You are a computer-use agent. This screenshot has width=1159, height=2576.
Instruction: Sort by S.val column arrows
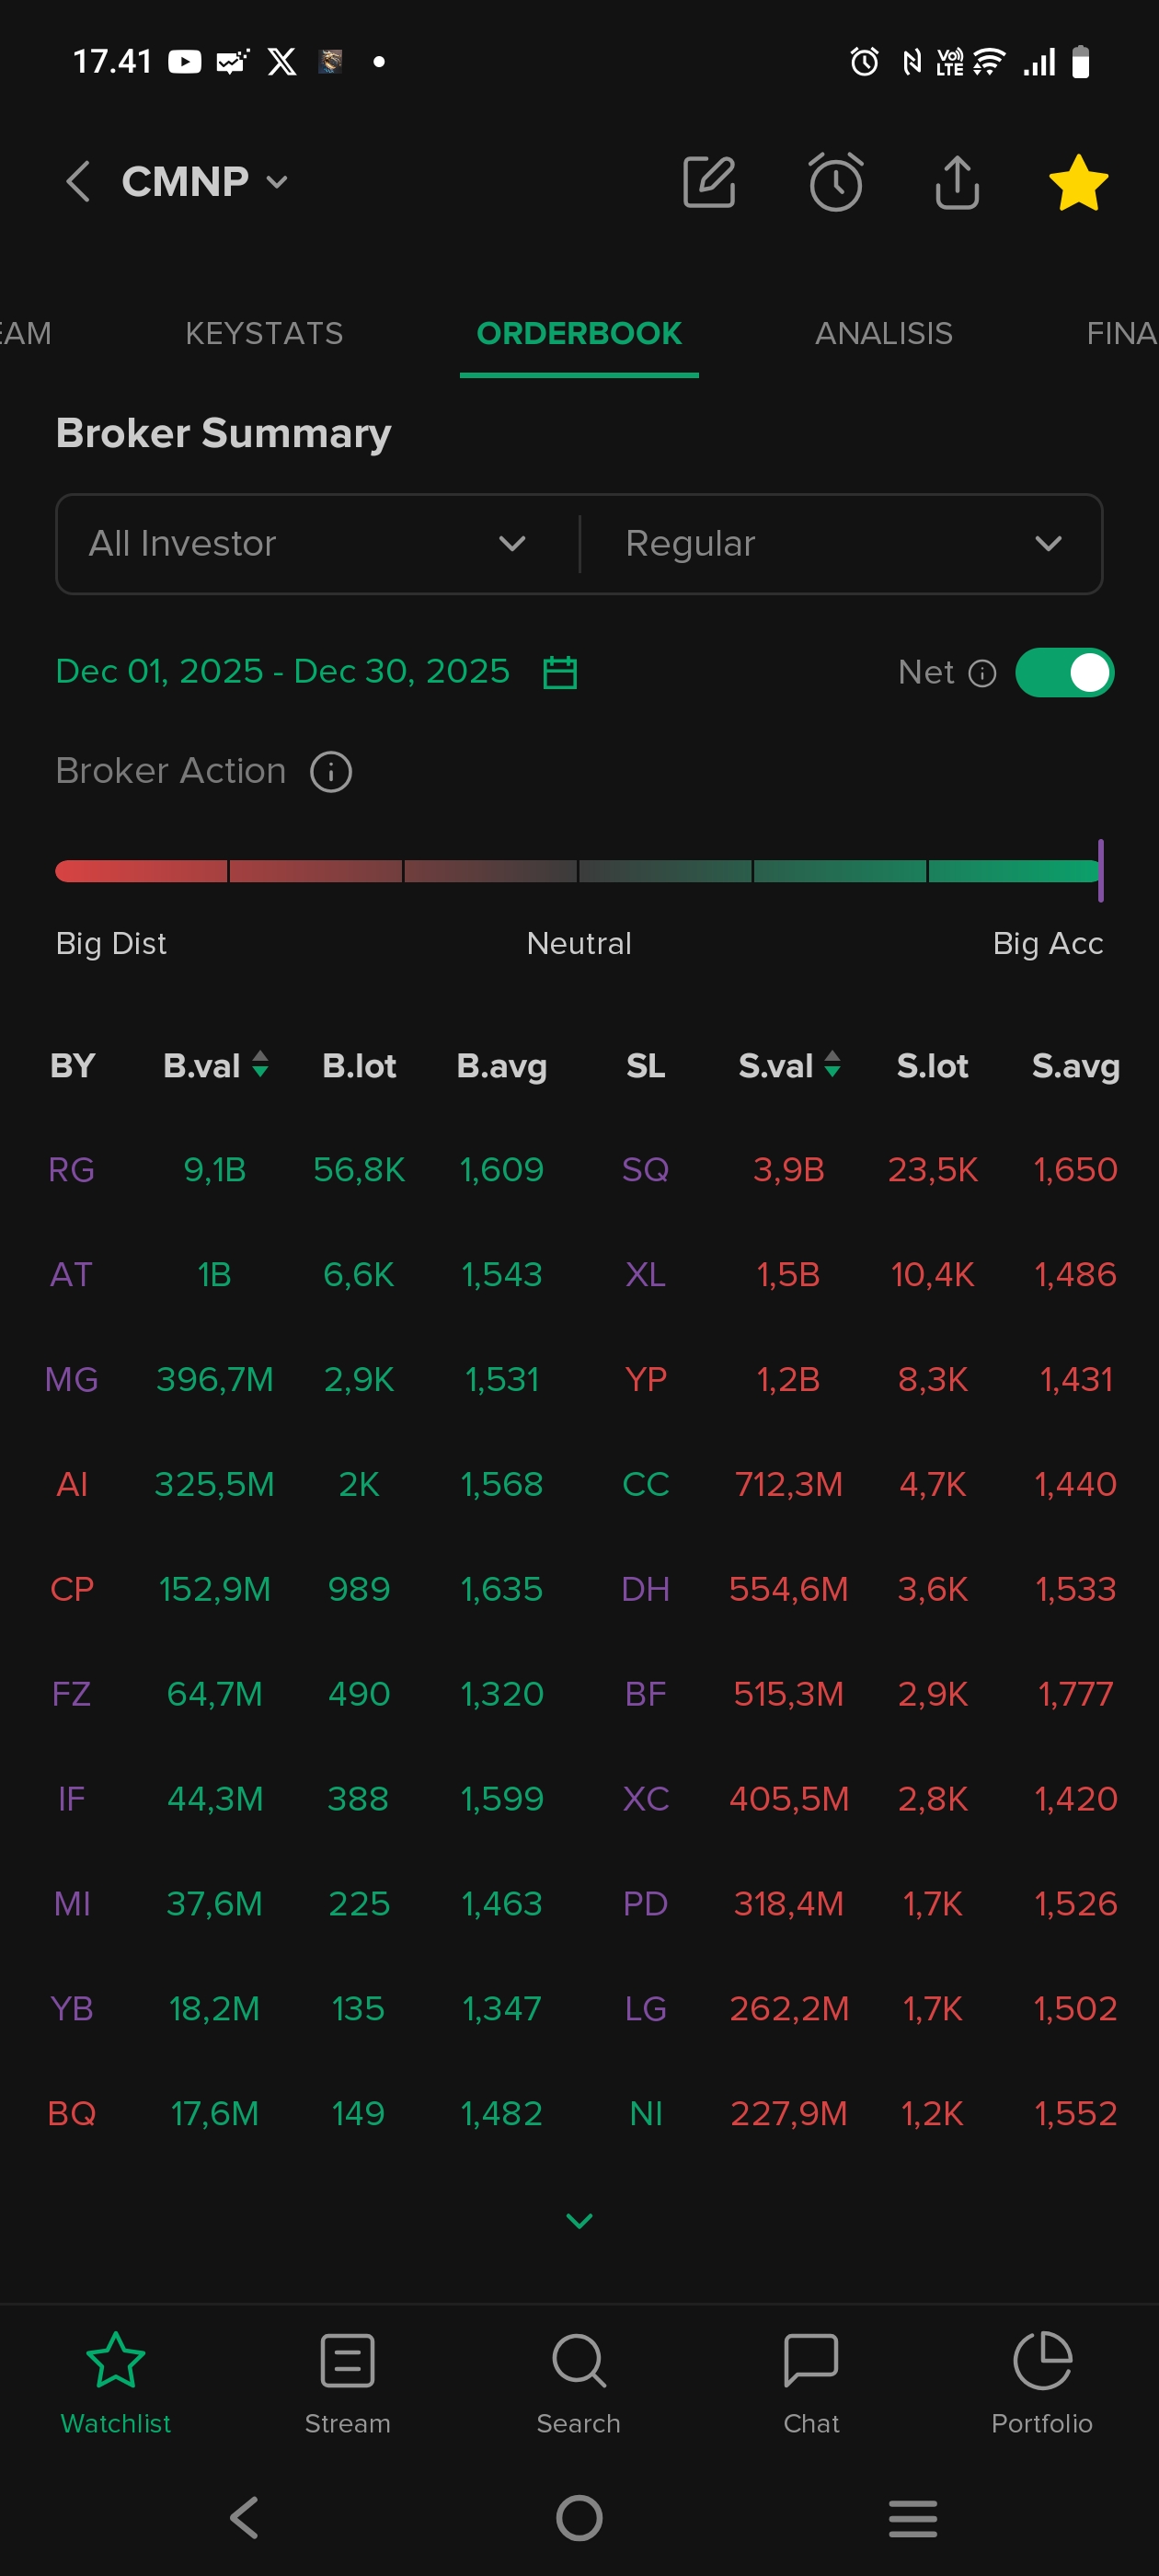[832, 1064]
